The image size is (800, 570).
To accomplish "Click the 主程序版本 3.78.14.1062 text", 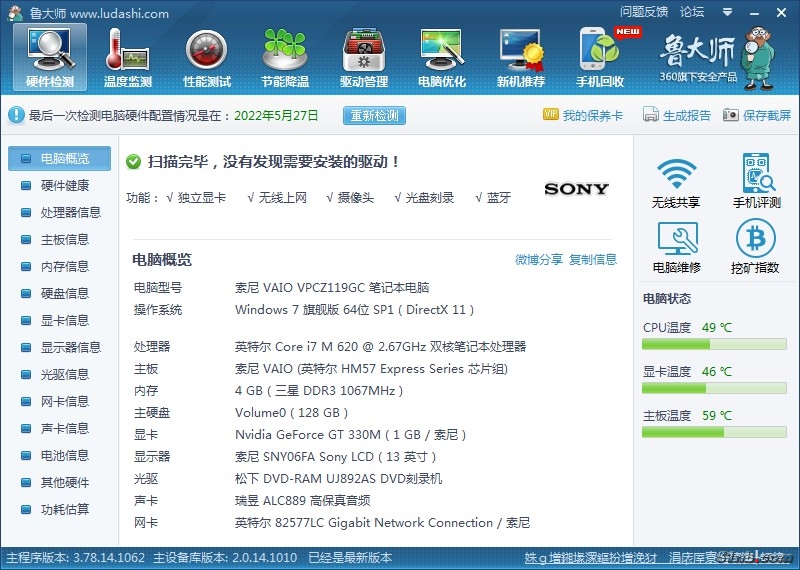I will click(76, 558).
